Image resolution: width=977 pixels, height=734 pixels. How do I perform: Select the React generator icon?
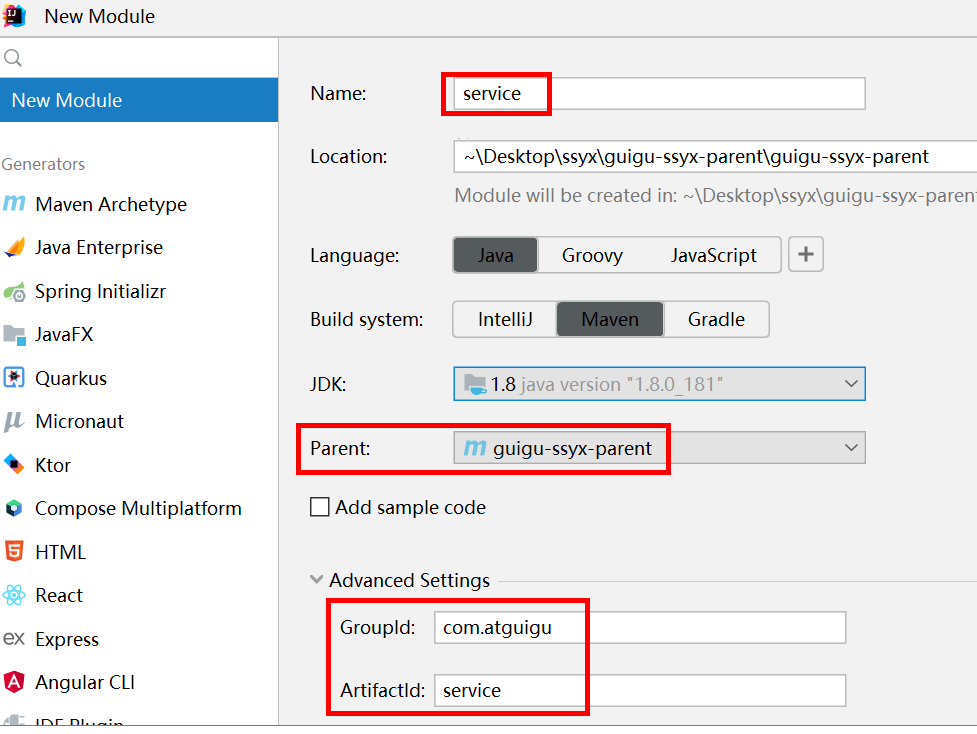click(x=14, y=595)
